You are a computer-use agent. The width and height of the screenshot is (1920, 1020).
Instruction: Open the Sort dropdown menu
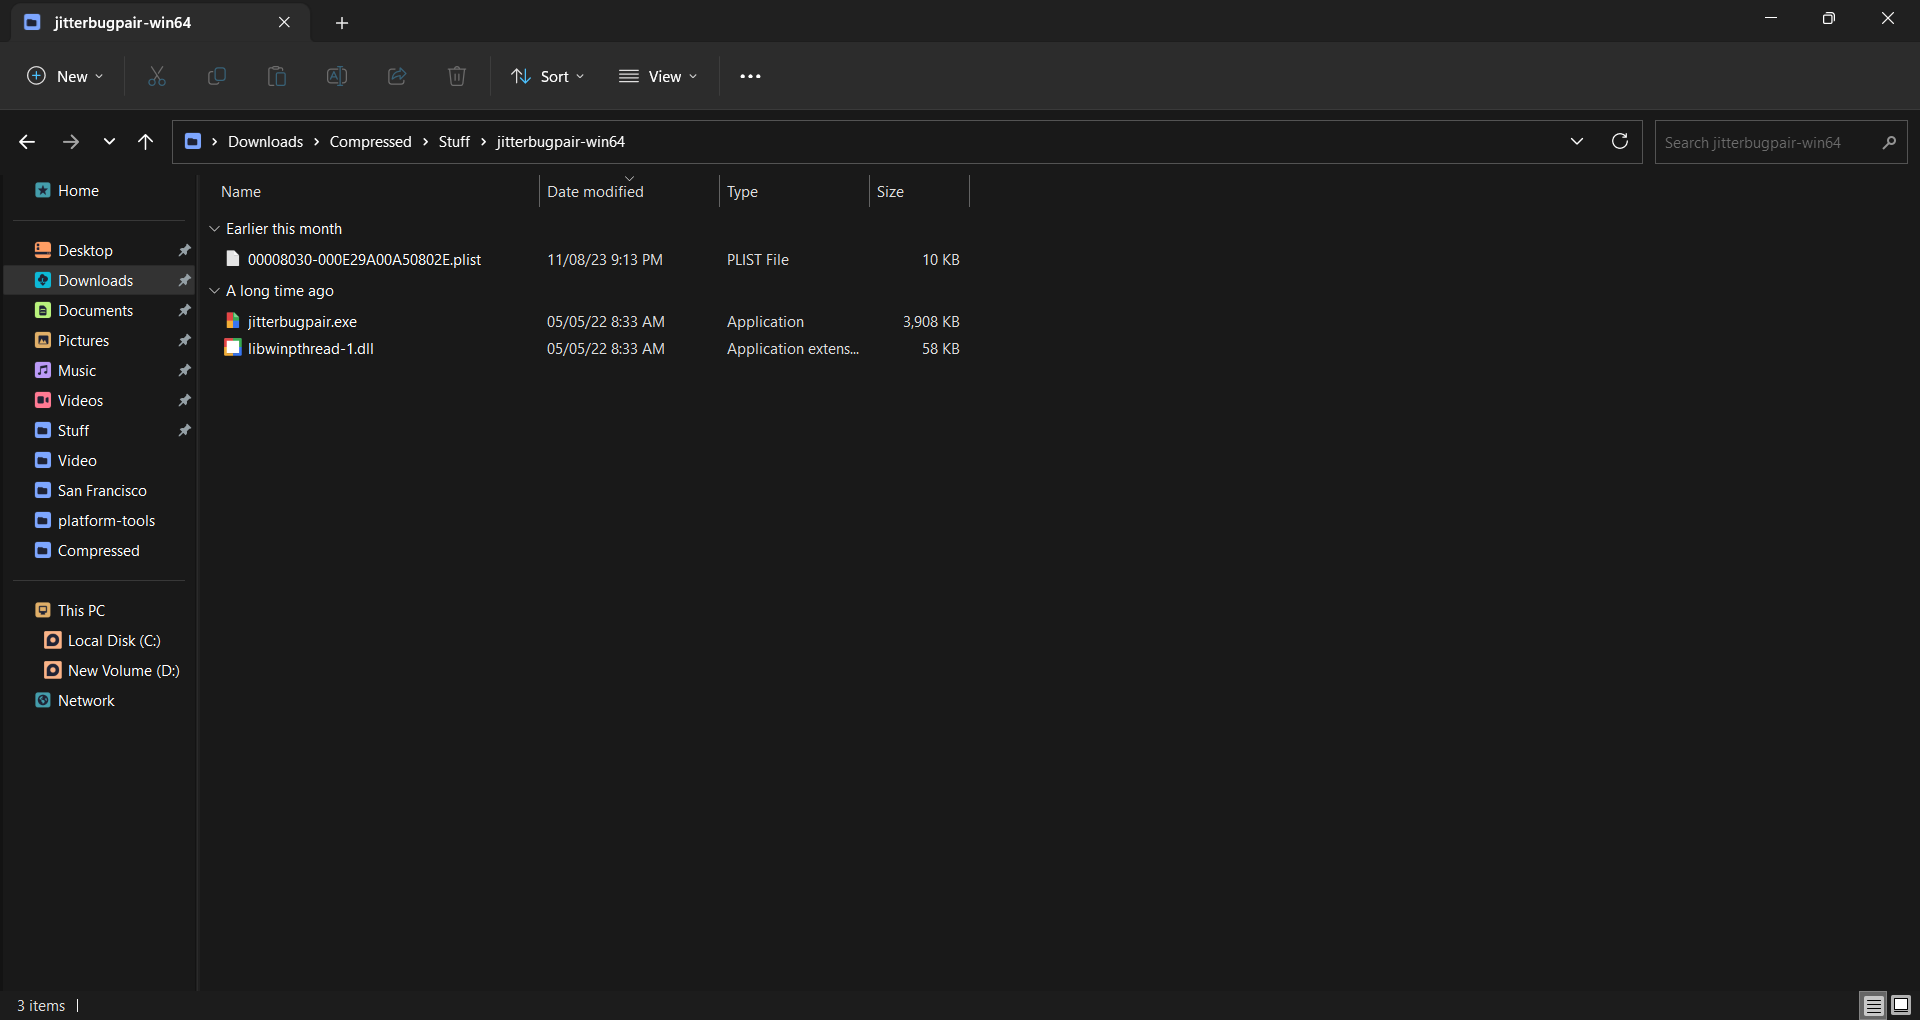(x=548, y=76)
